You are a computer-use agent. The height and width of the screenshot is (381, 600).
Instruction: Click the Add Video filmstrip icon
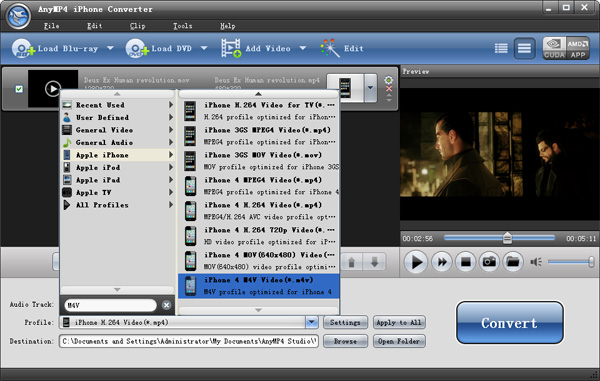pos(231,48)
